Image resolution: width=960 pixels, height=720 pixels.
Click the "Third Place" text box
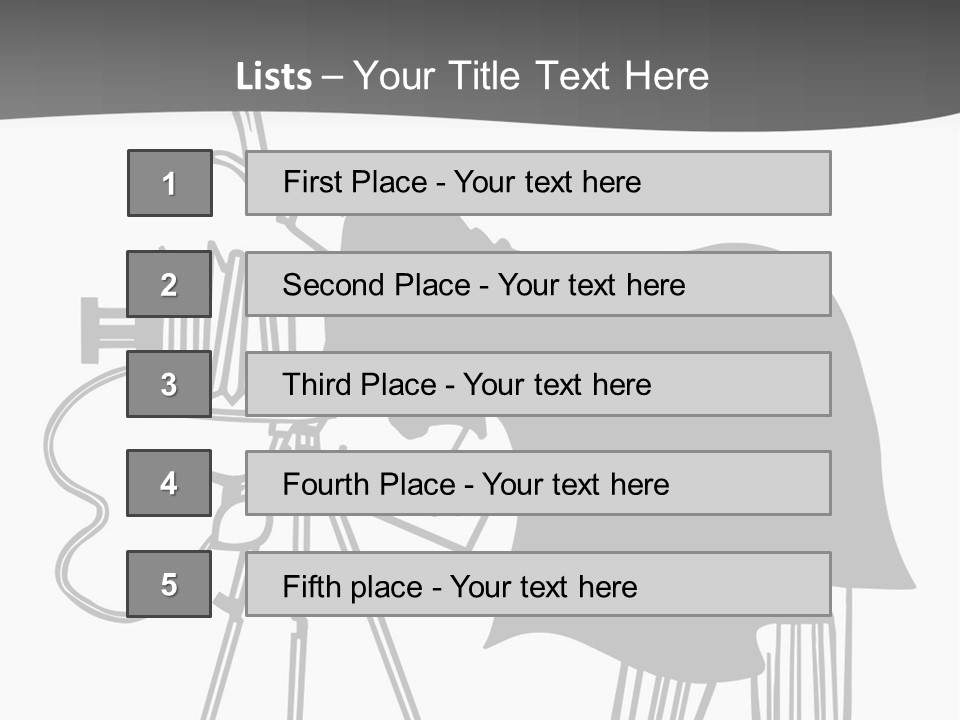pyautogui.click(x=538, y=384)
